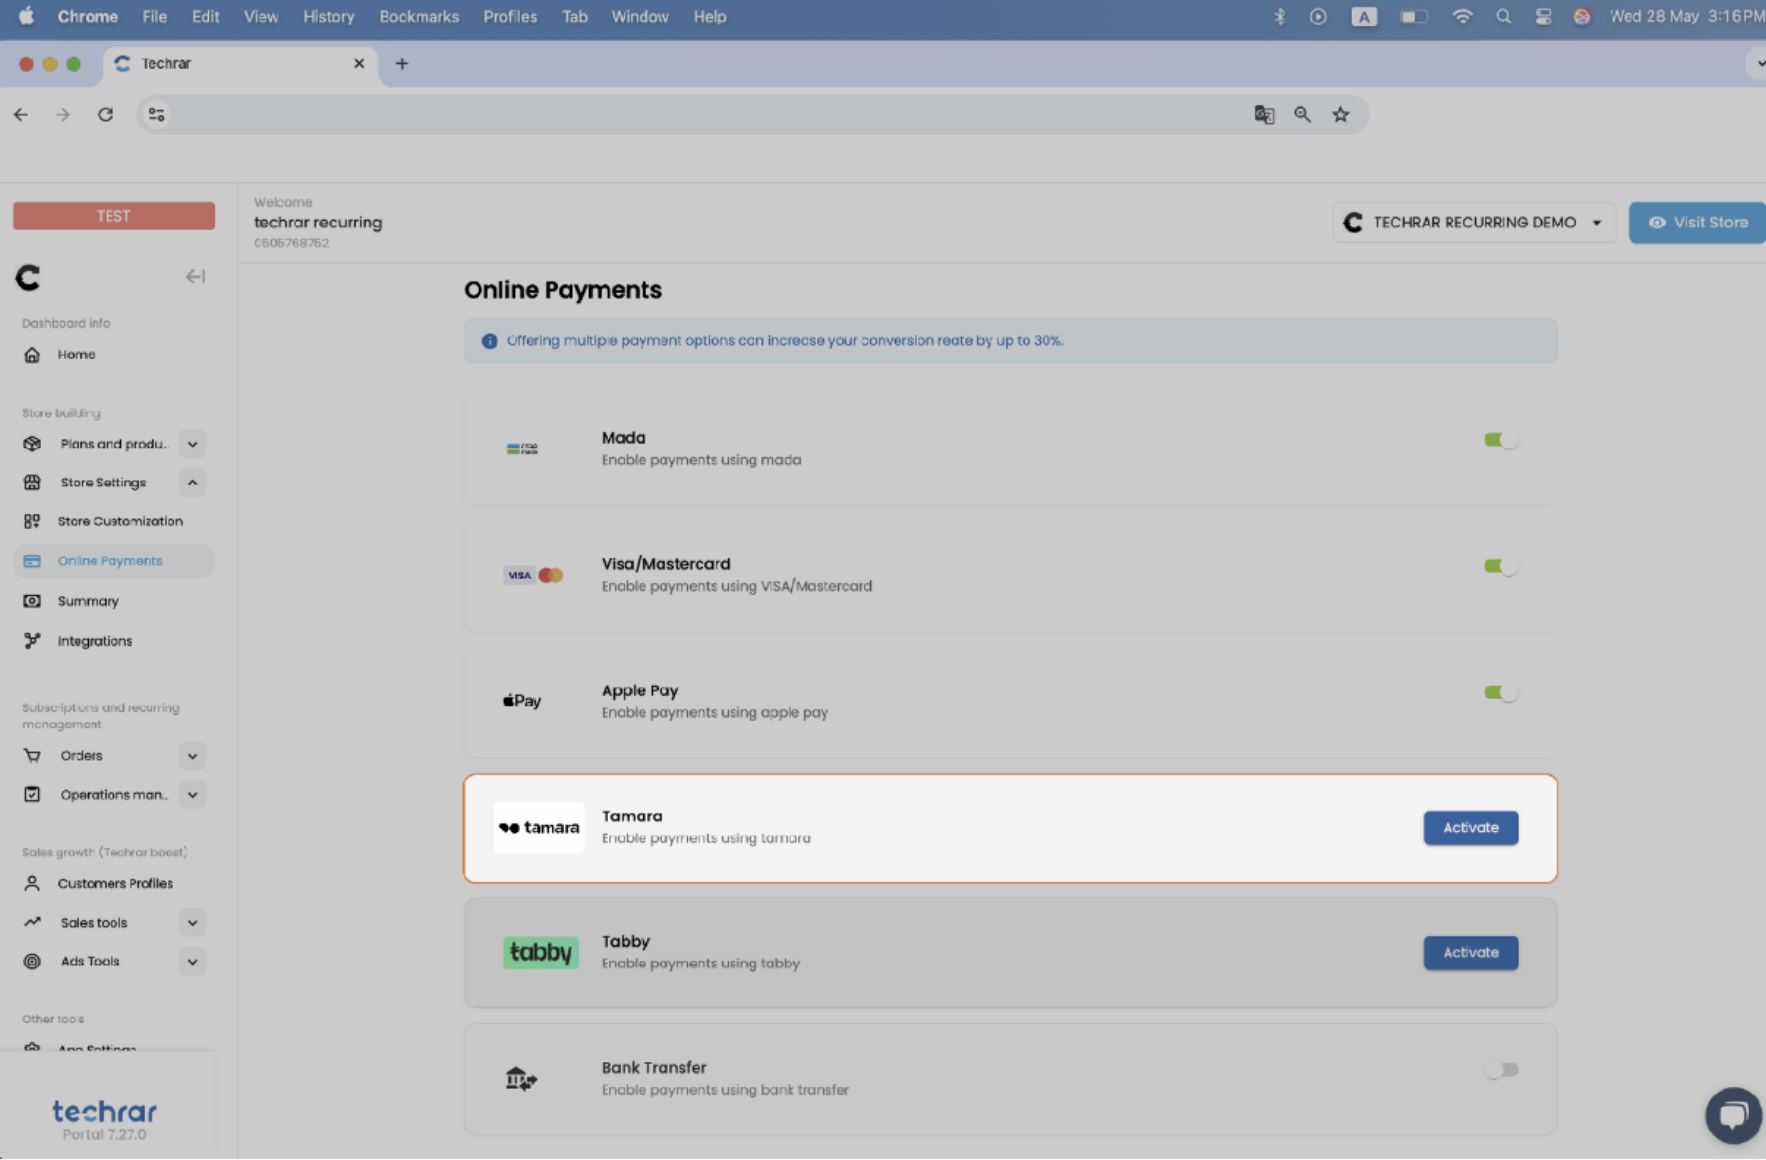Open the Profiles menu
The height and width of the screenshot is (1160, 1766).
pos(510,17)
